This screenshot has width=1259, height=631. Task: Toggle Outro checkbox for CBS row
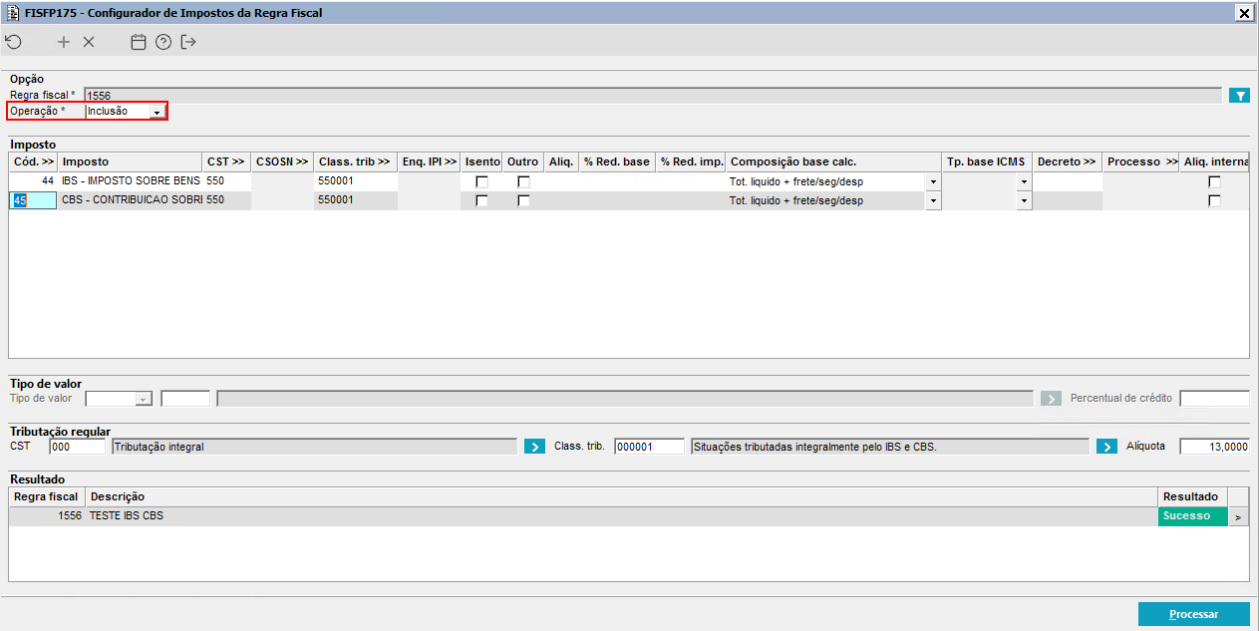coord(523,201)
